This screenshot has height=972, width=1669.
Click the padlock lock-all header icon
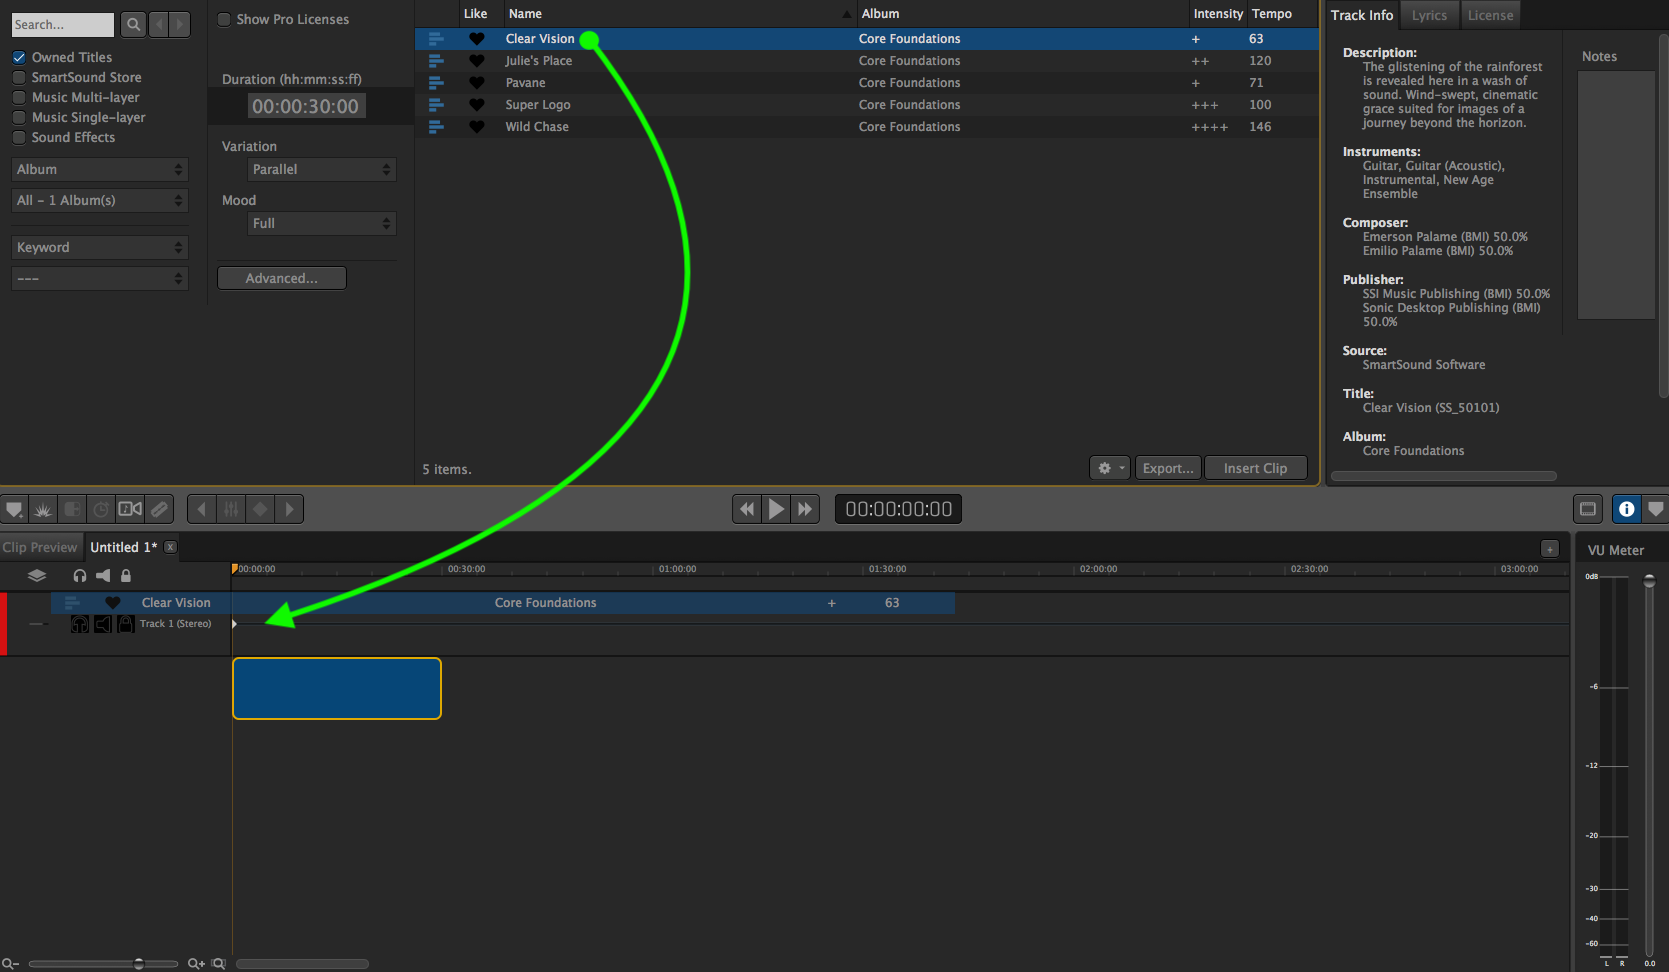[x=126, y=575]
